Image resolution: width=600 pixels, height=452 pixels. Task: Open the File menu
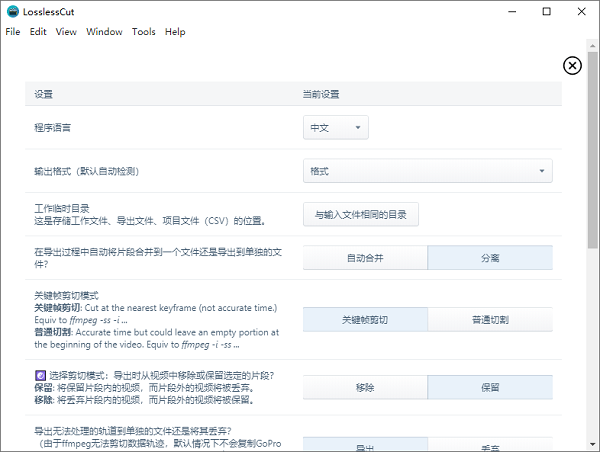(x=13, y=32)
